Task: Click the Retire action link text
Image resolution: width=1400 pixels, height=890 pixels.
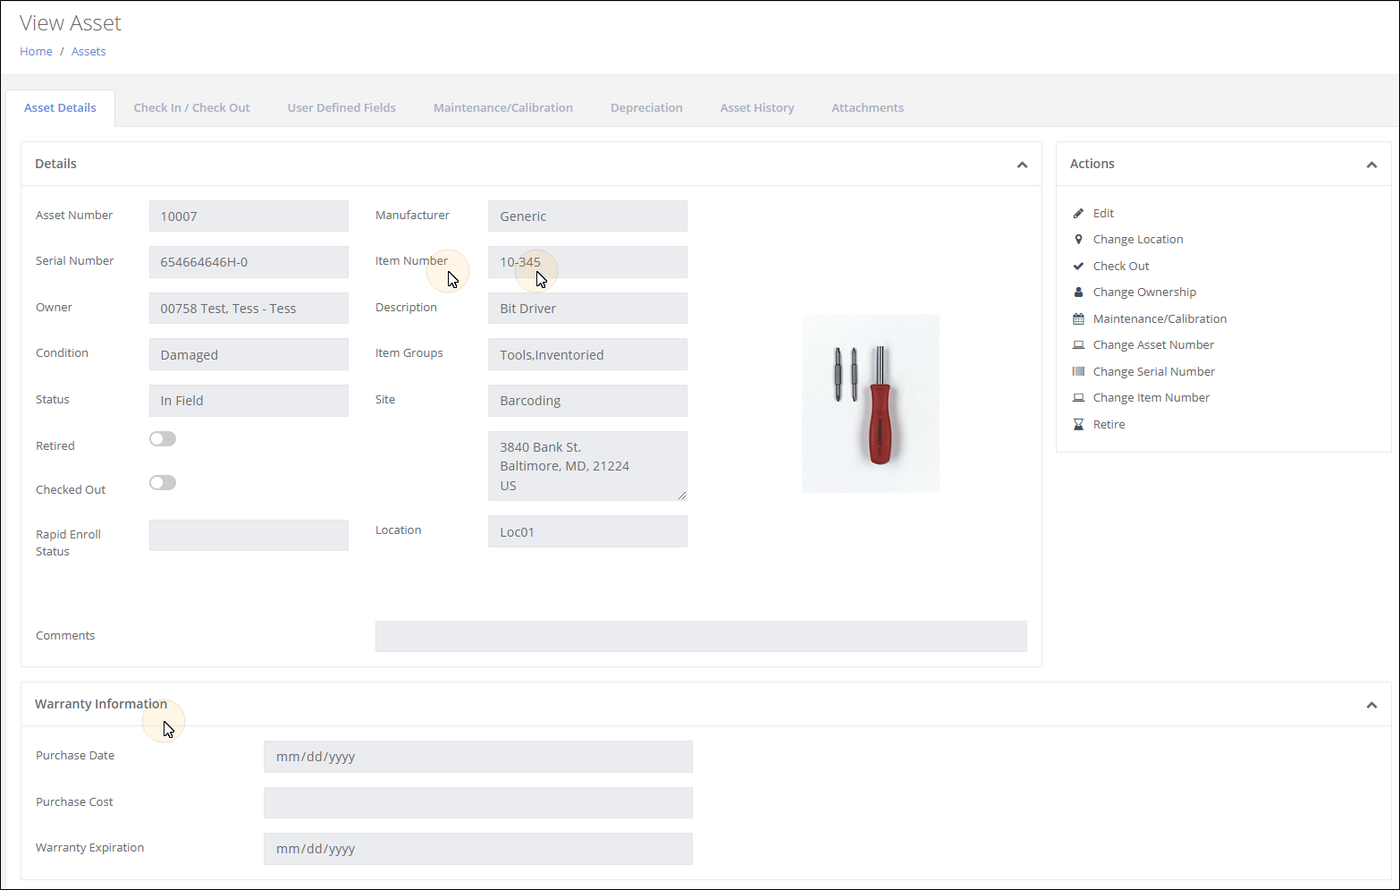Action: click(x=1109, y=424)
